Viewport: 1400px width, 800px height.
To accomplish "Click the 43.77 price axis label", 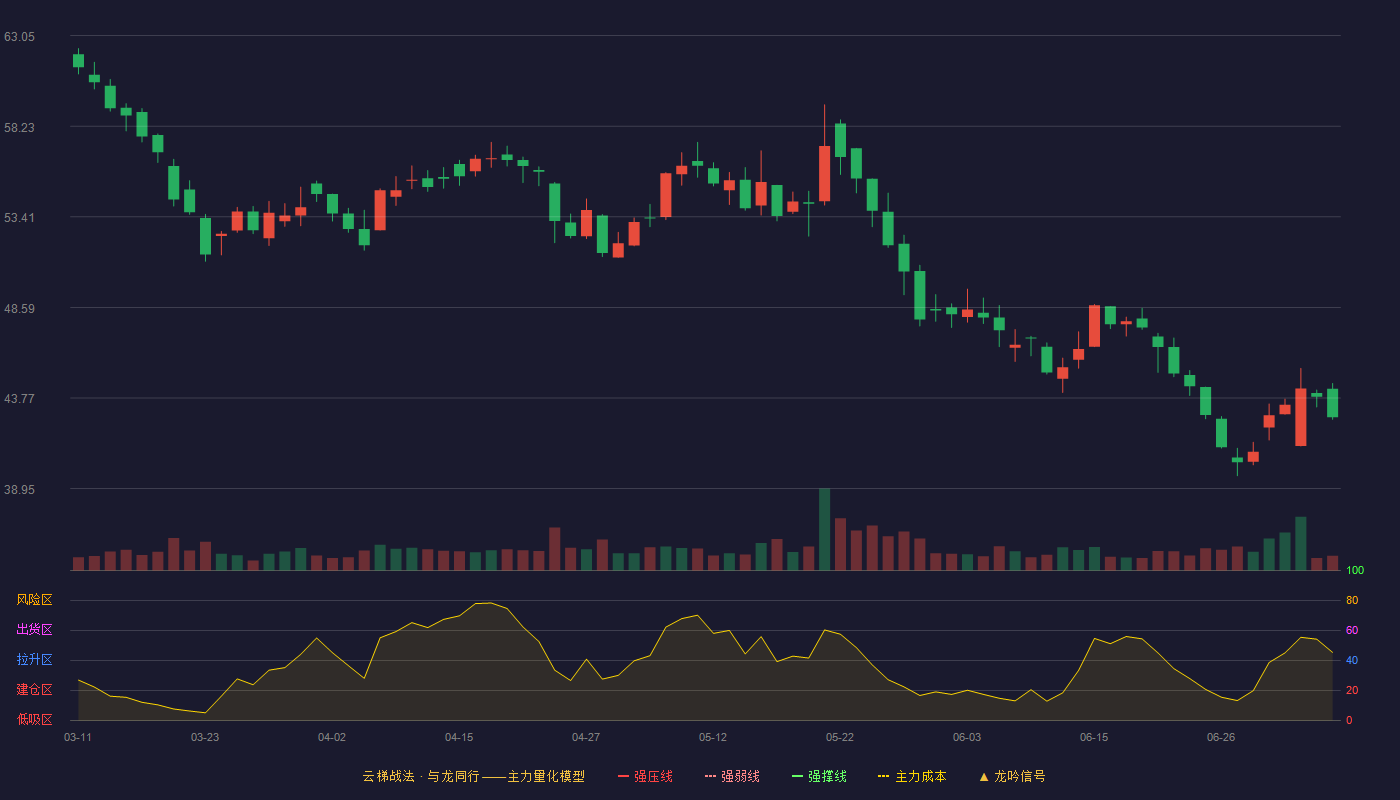I will tap(19, 399).
